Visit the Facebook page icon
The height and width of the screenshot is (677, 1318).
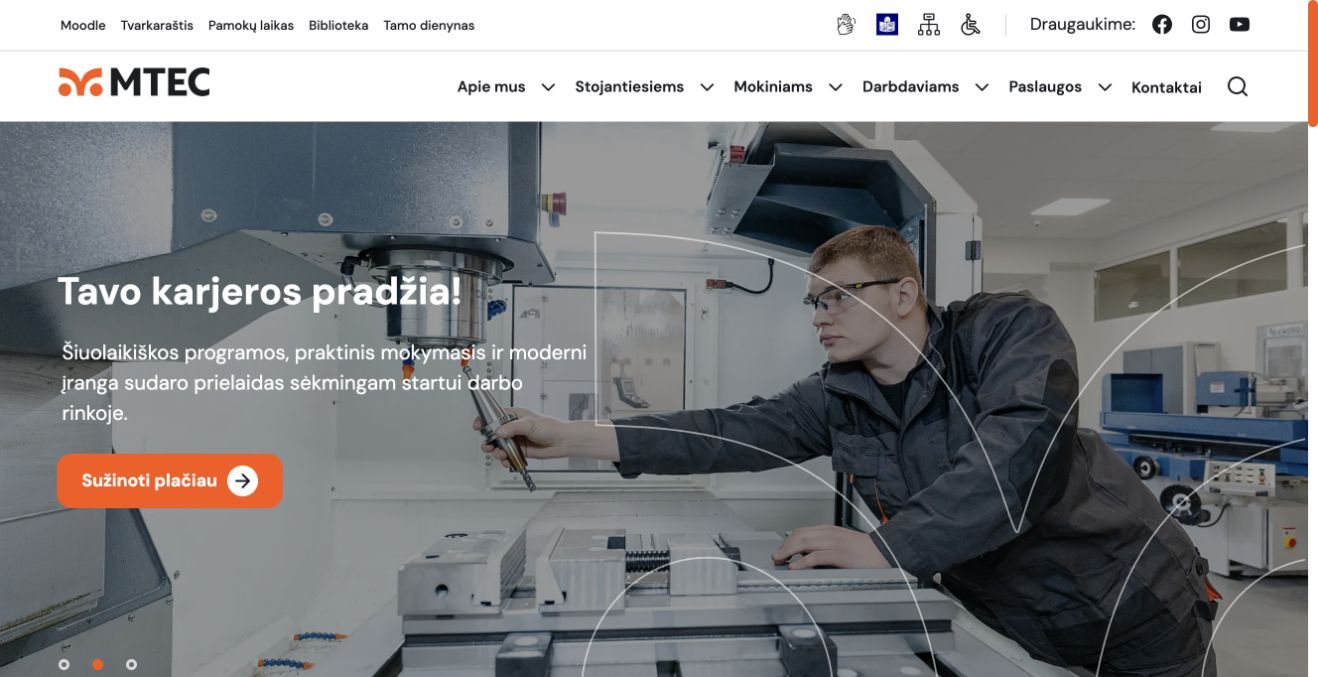(1162, 25)
